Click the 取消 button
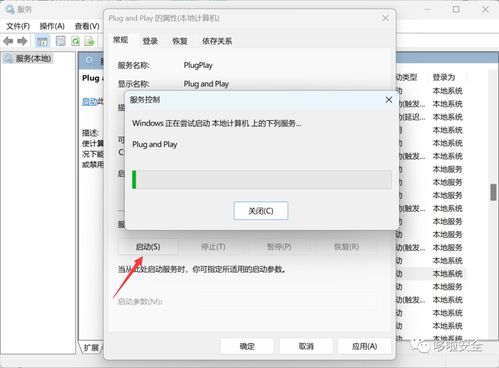The height and width of the screenshot is (368, 499). (306, 346)
